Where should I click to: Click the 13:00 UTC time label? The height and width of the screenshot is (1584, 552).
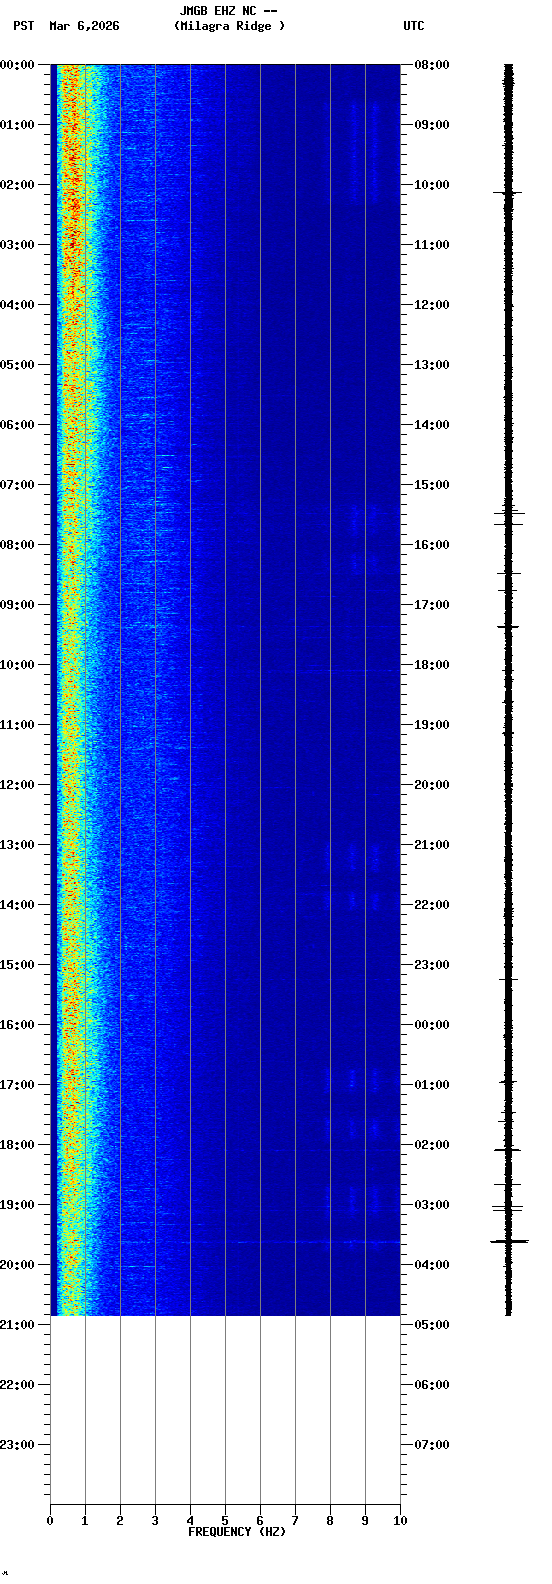tap(432, 365)
